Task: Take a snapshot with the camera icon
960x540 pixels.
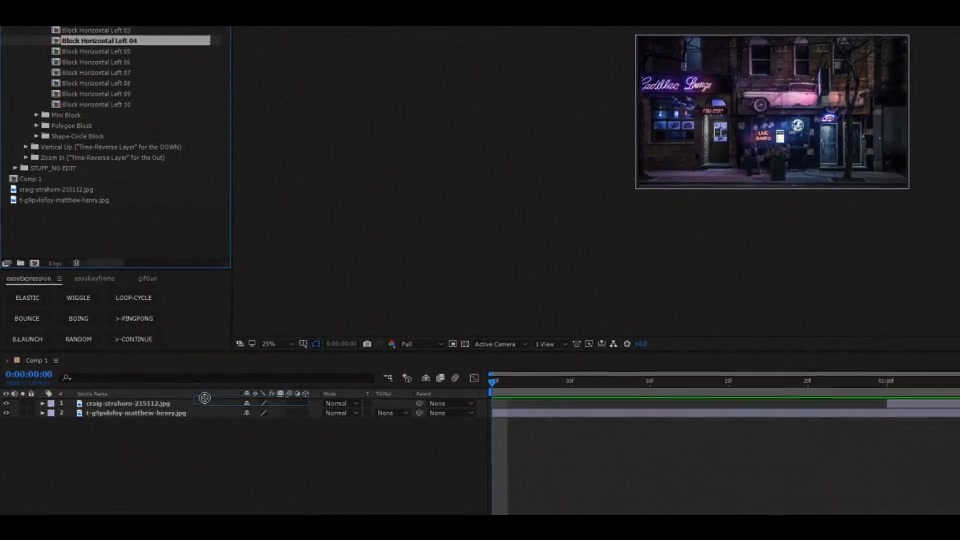Action: [x=367, y=344]
